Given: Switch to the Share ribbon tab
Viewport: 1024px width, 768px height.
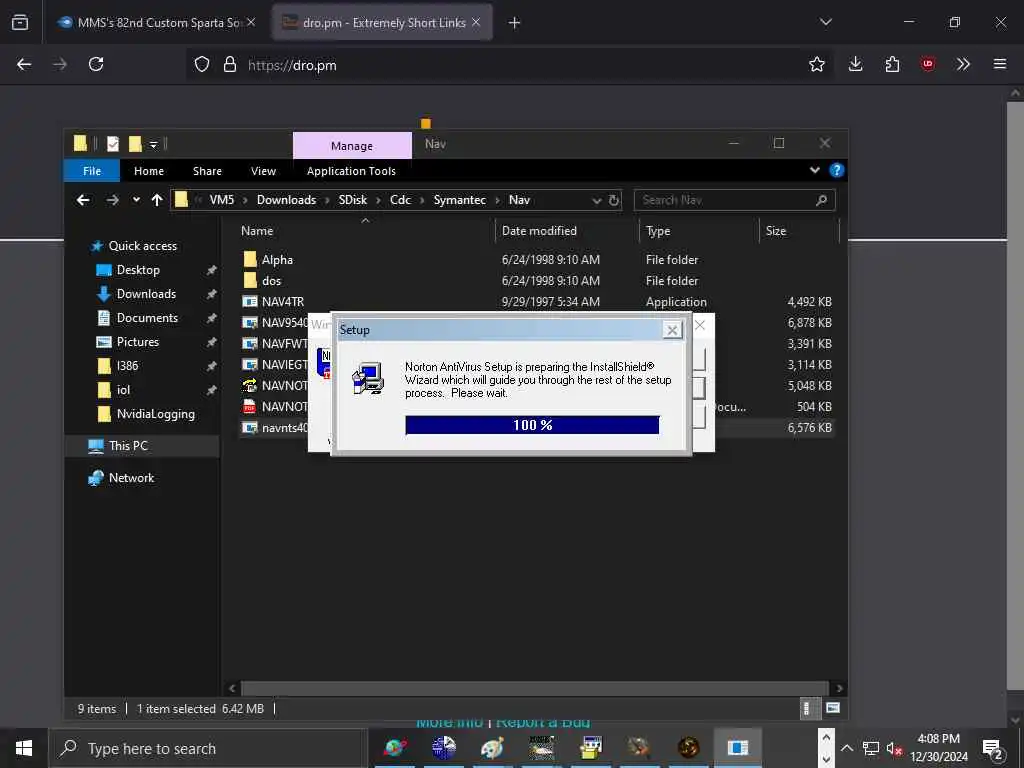Looking at the screenshot, I should pos(207,170).
